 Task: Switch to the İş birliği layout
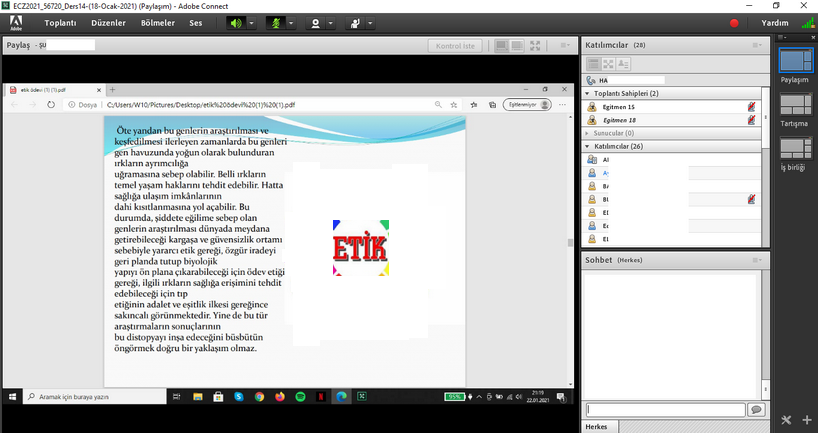pos(795,149)
